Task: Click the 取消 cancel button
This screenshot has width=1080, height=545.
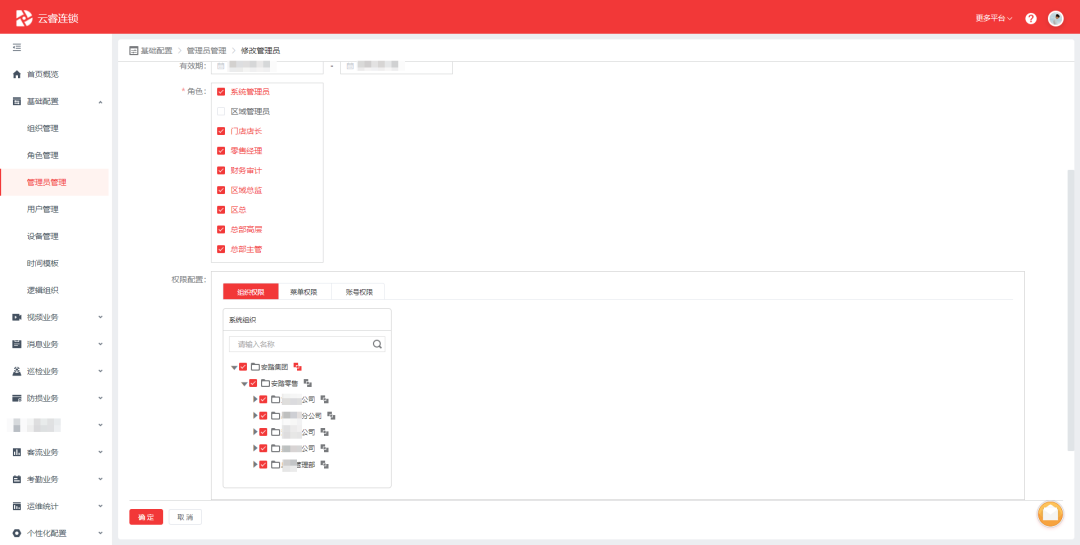Action: pos(184,517)
